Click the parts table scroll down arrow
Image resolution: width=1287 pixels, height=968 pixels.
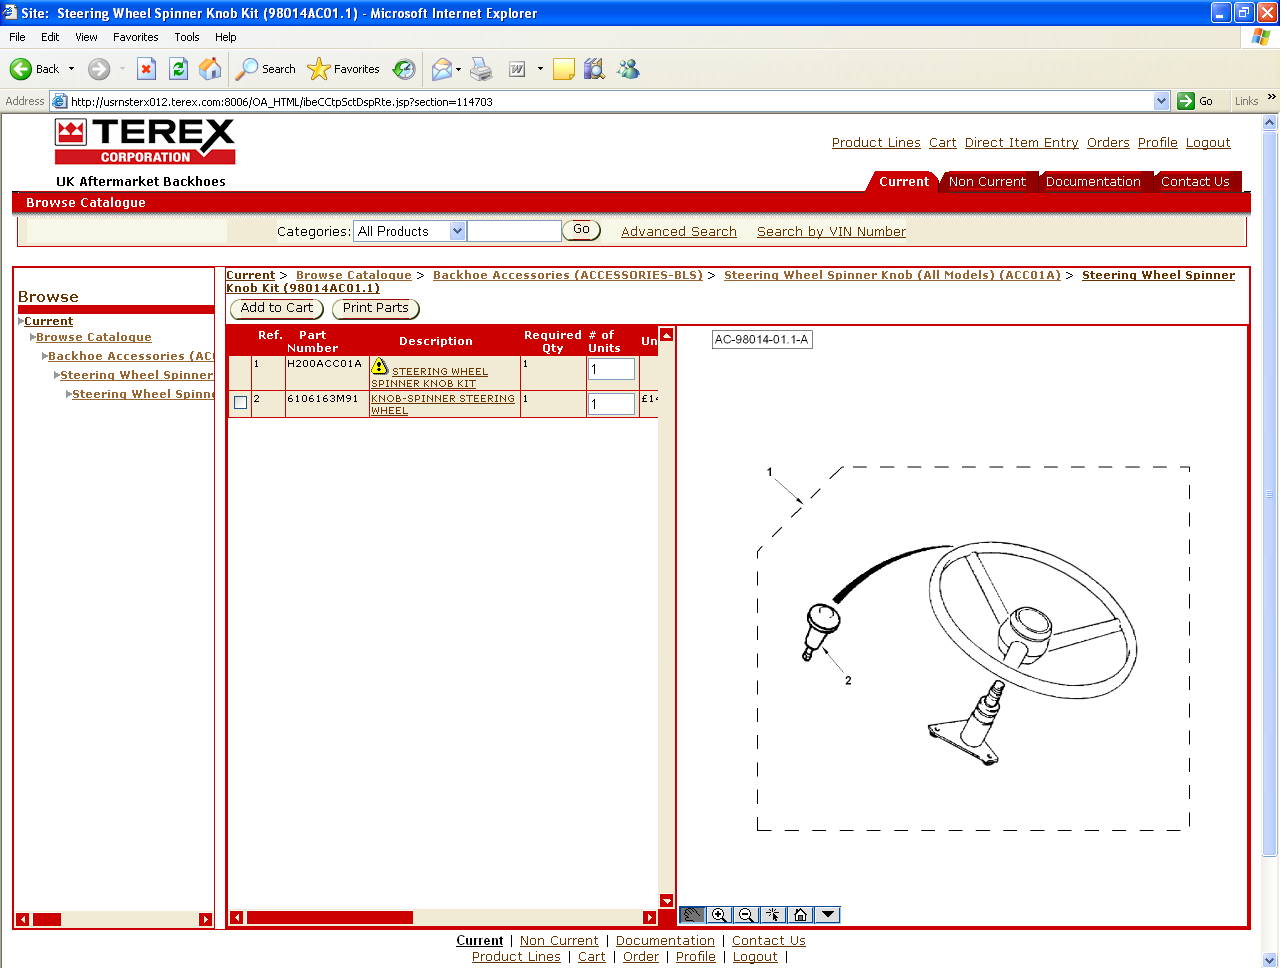coord(667,901)
